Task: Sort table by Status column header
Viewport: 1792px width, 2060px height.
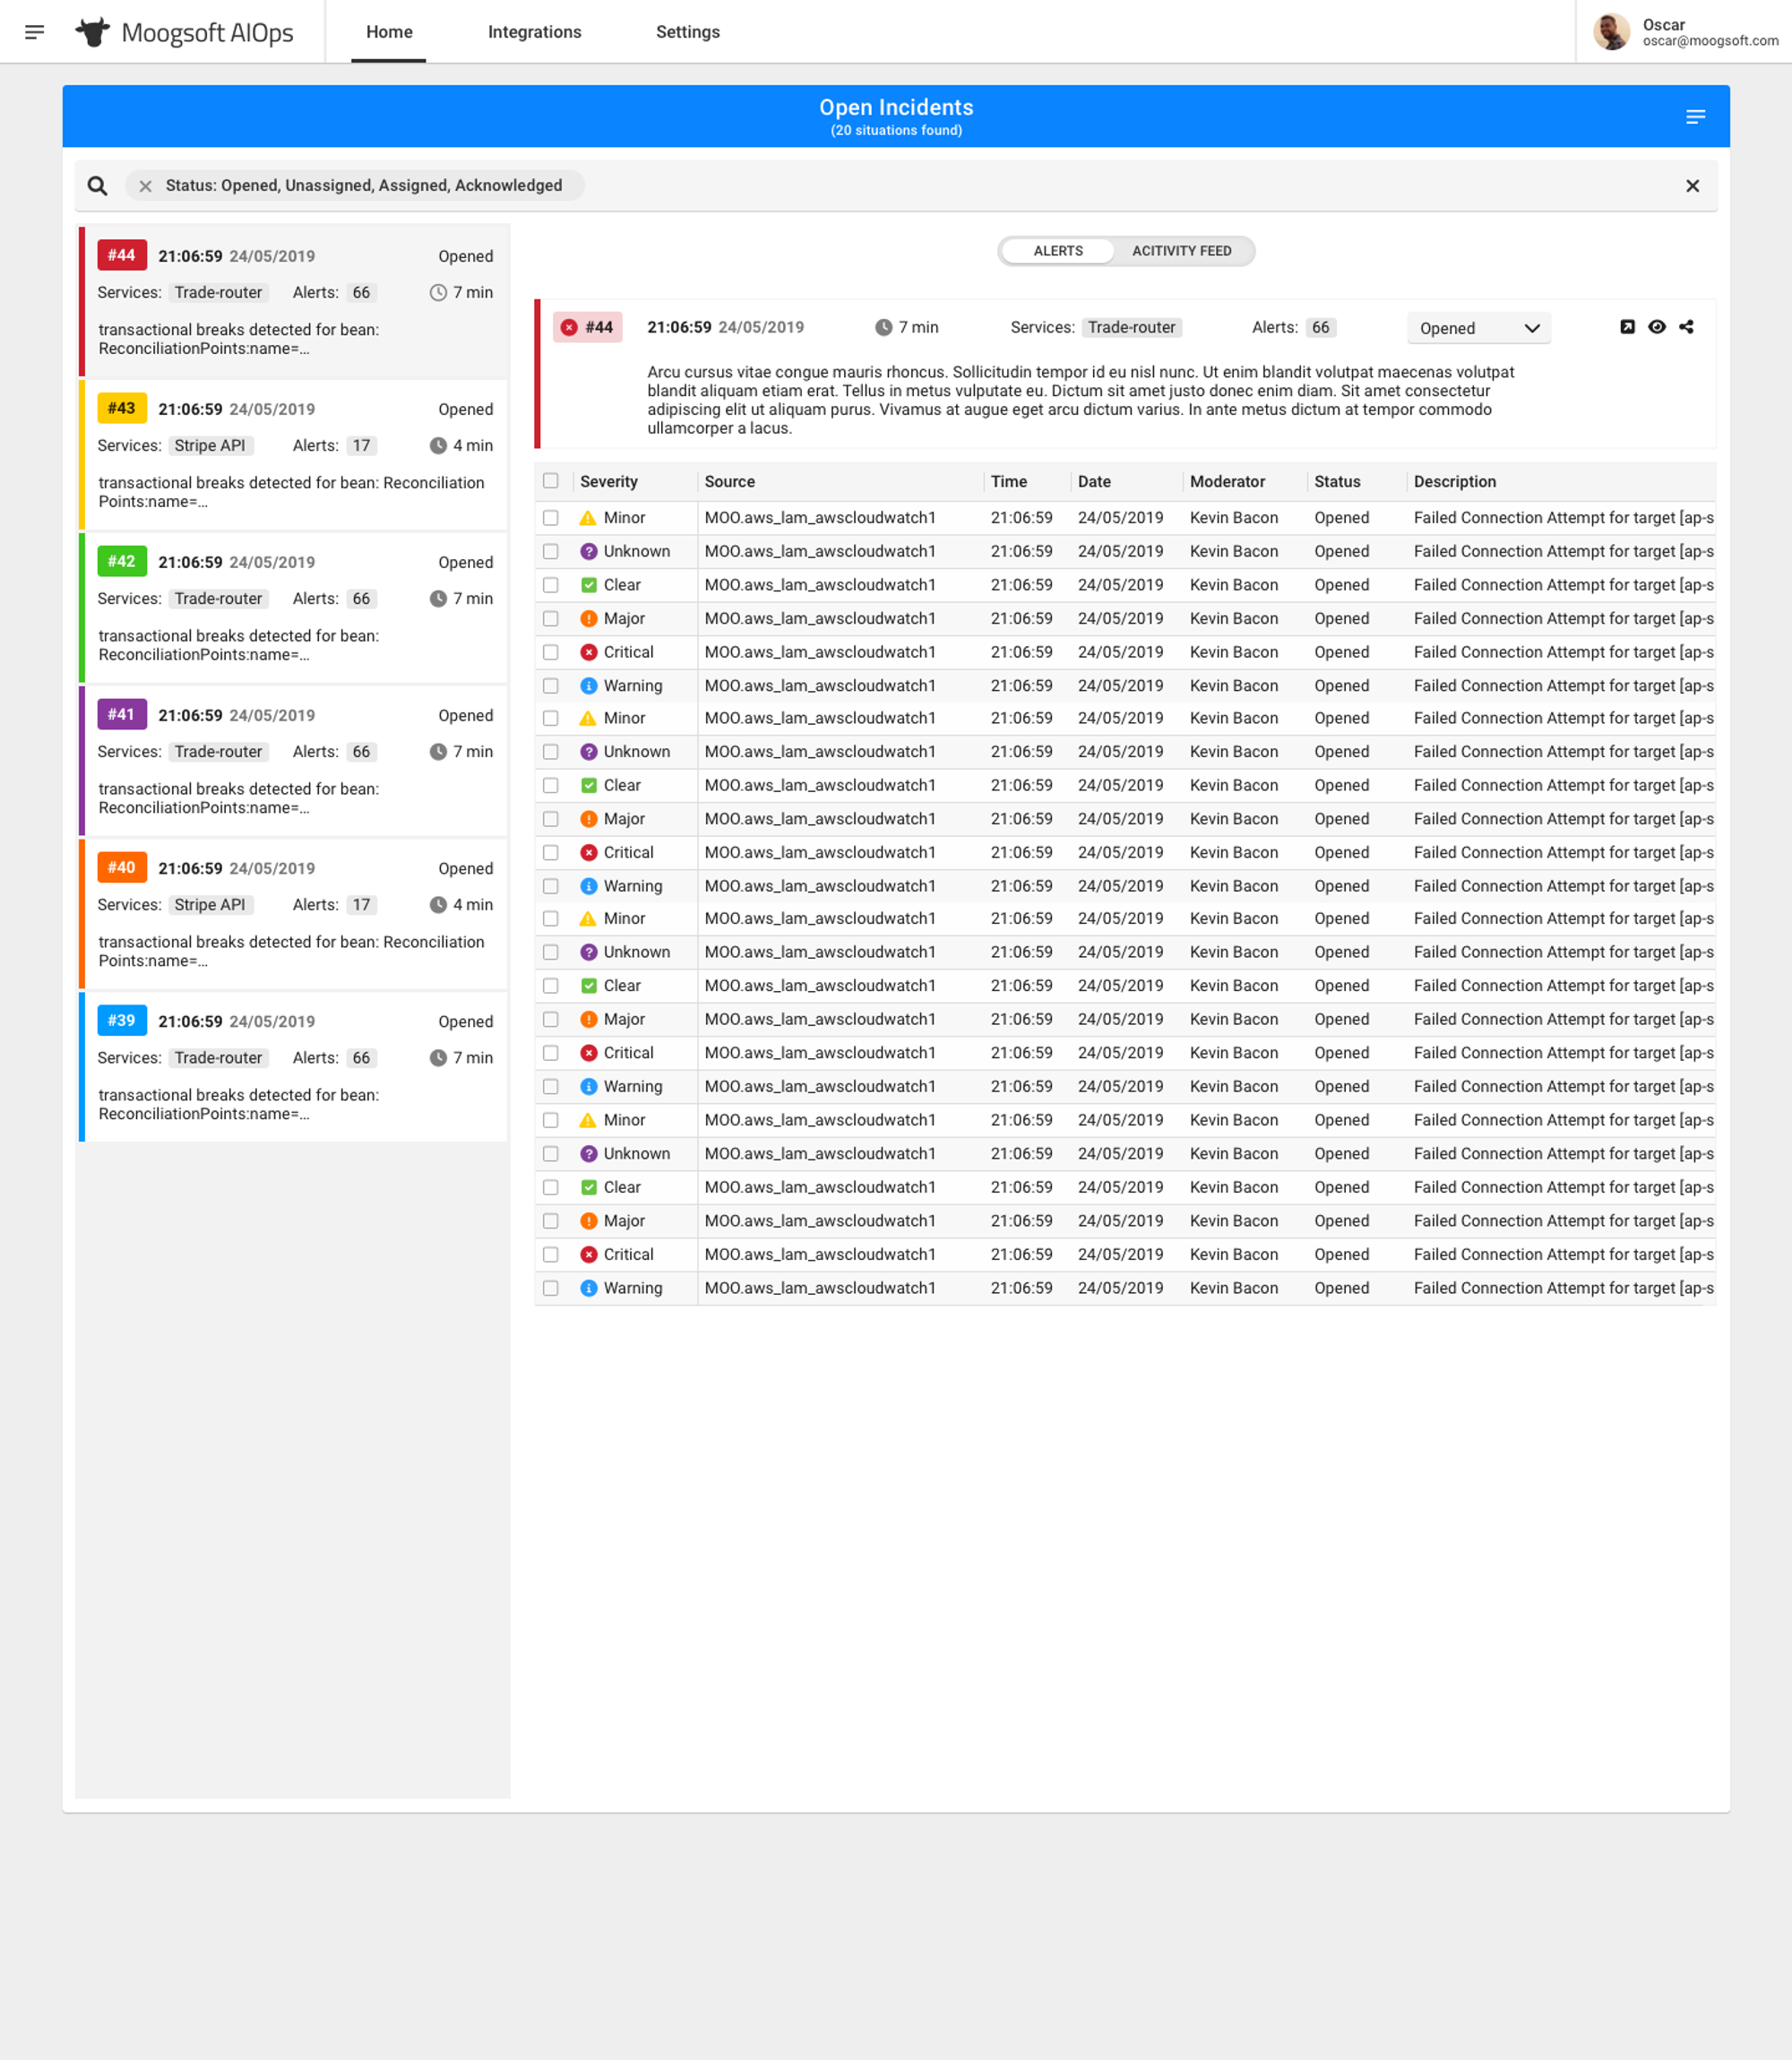Action: click(x=1337, y=482)
